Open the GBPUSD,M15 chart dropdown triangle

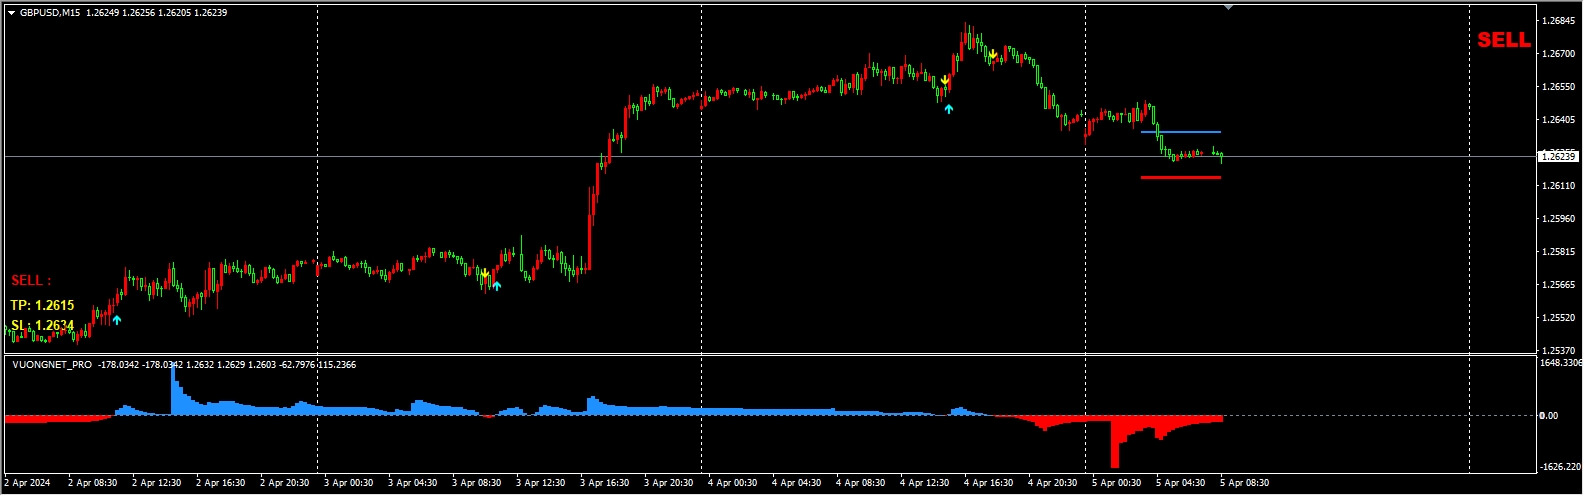(11, 13)
